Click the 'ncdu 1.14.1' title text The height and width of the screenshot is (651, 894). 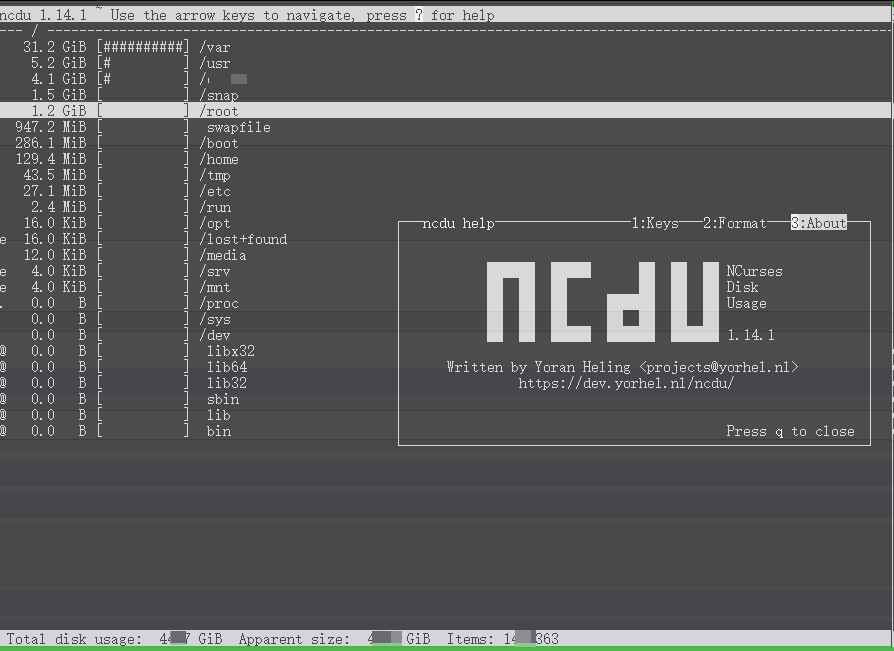(43, 15)
